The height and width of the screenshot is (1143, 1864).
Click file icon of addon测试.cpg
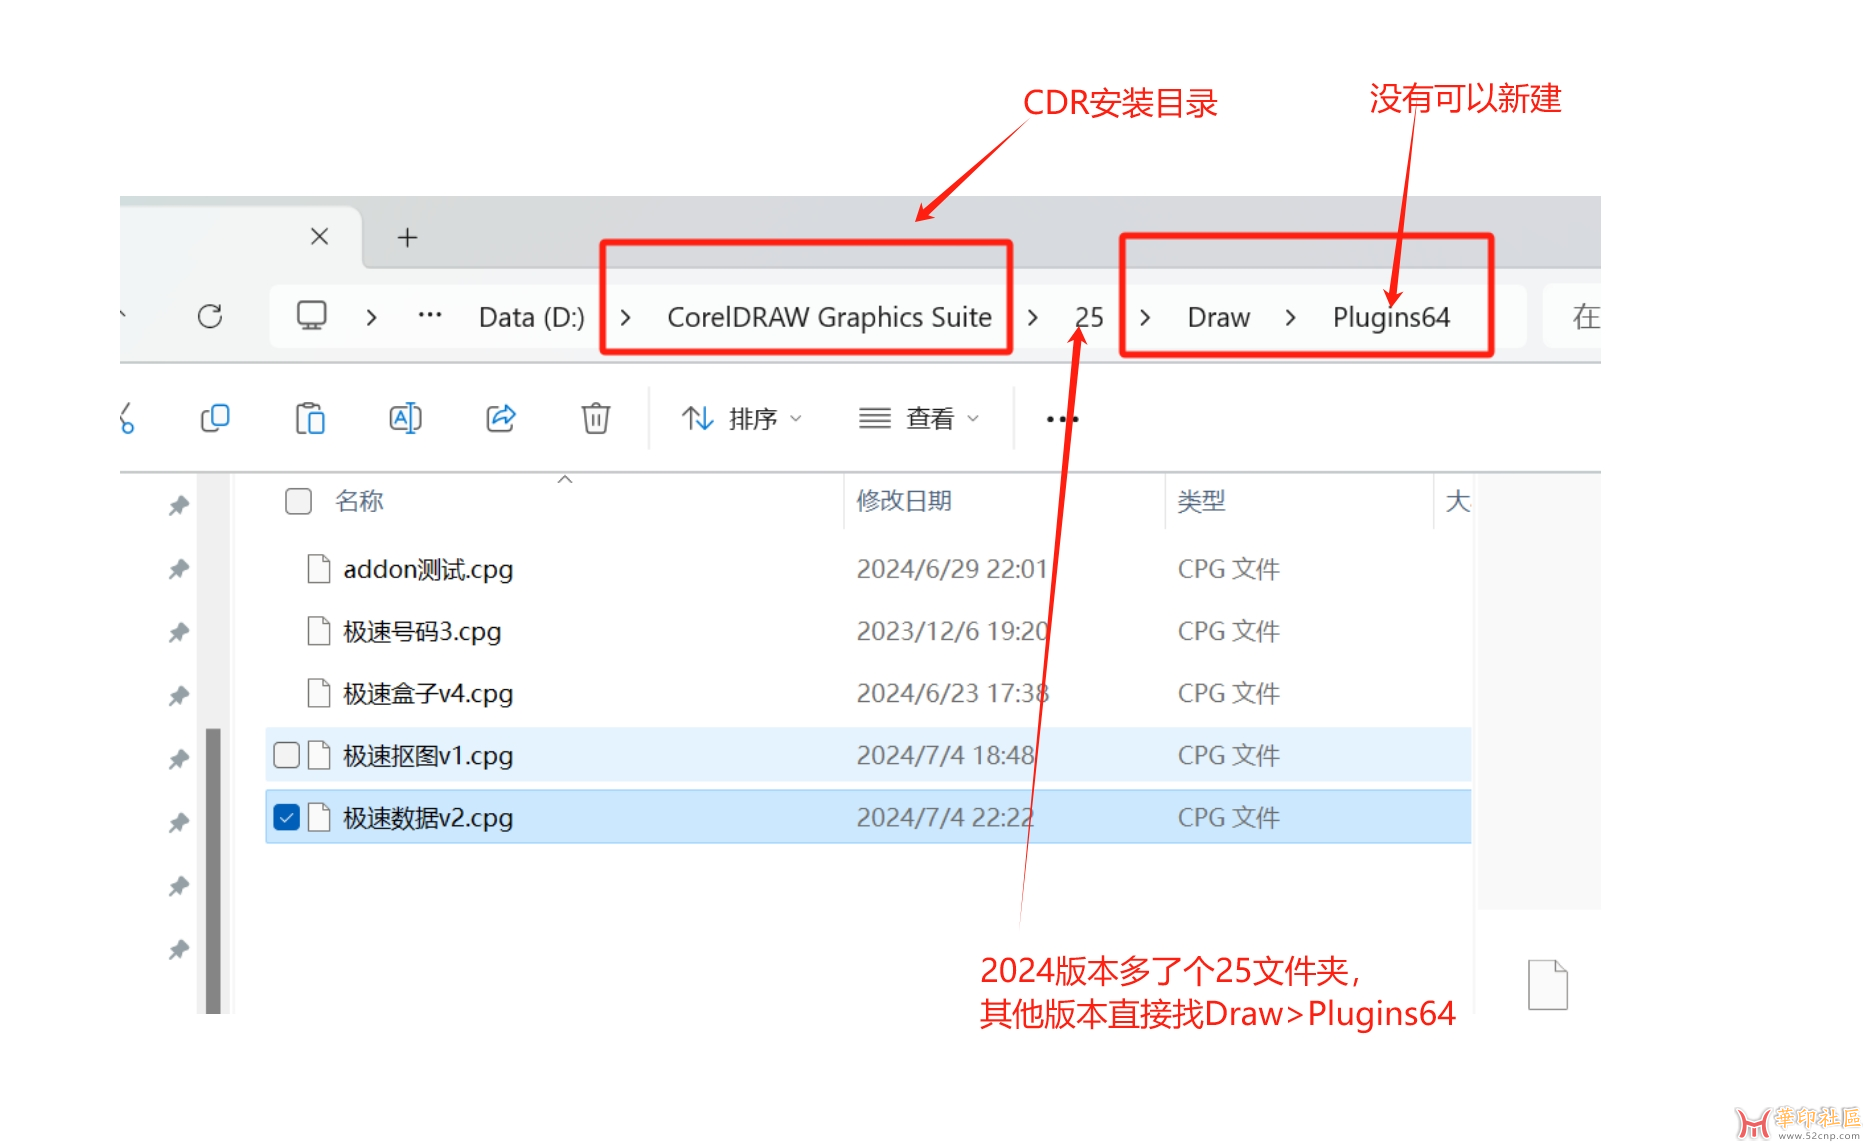[319, 569]
